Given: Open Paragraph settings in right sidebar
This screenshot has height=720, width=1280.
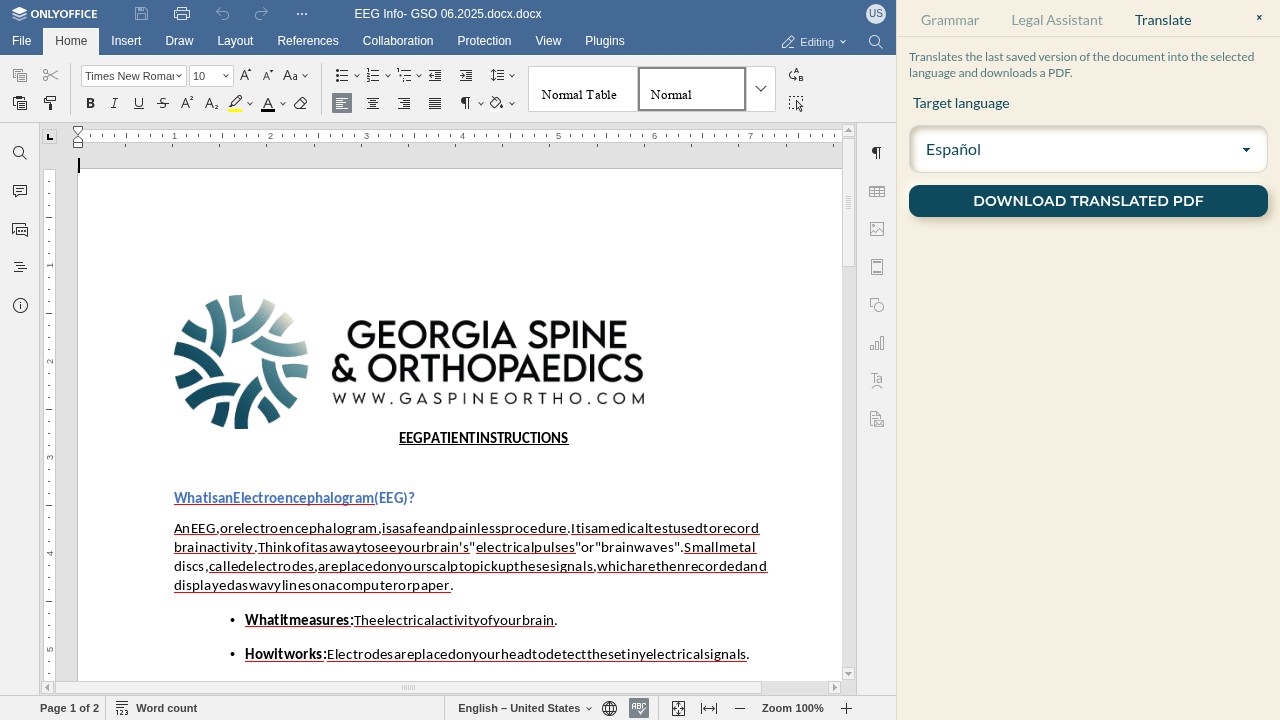Looking at the screenshot, I should tap(877, 153).
